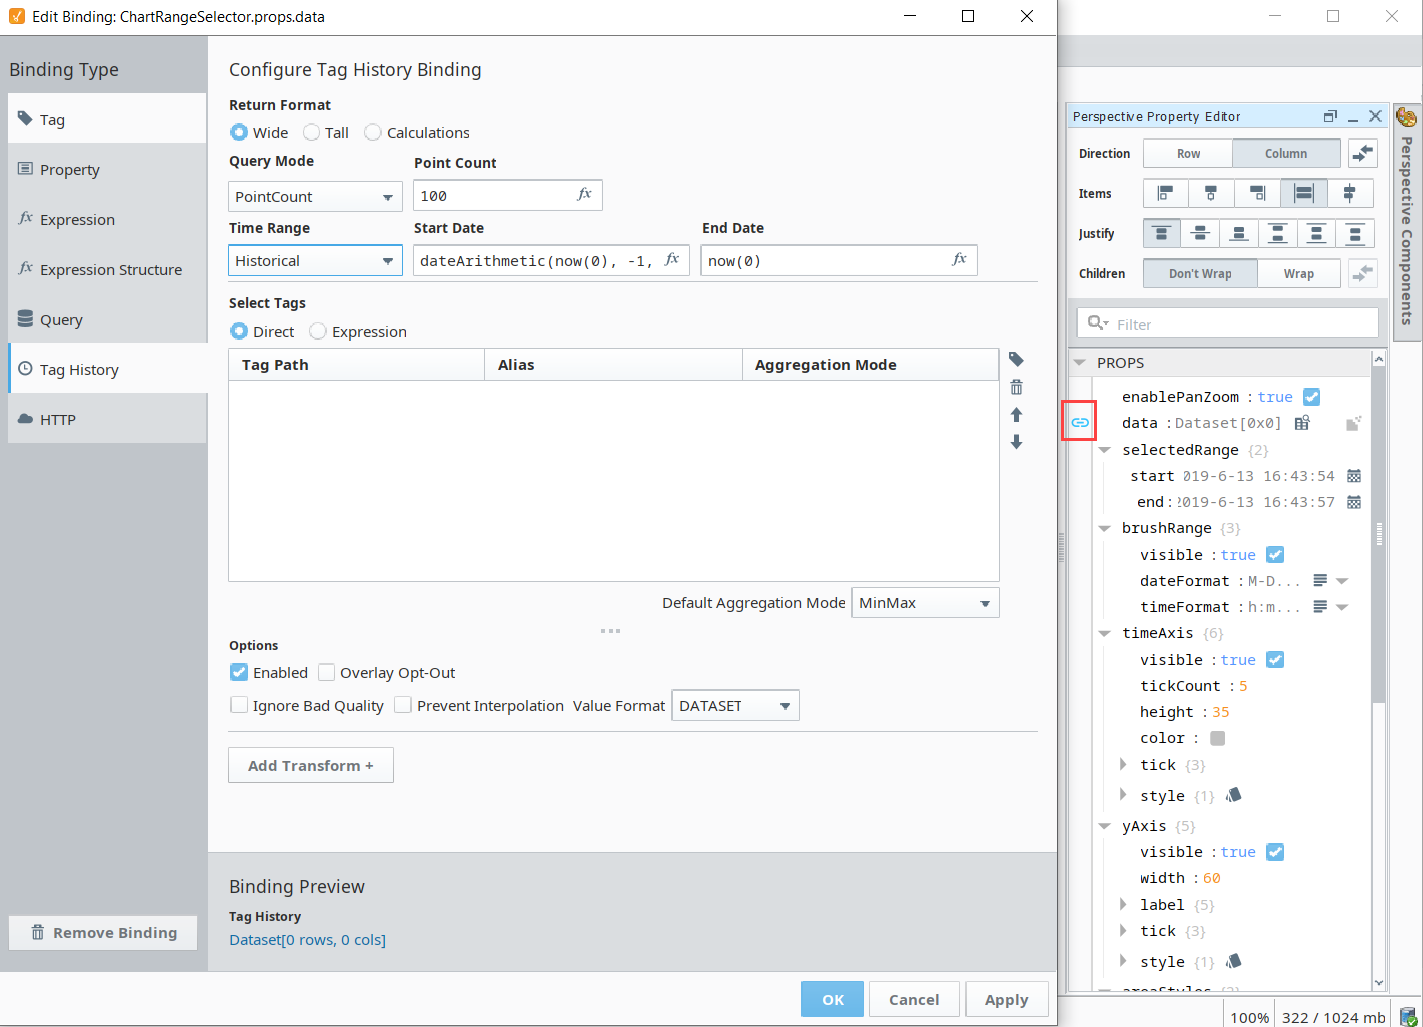This screenshot has width=1423, height=1027.
Task: Justify content to start in Justify row
Action: 1162,233
